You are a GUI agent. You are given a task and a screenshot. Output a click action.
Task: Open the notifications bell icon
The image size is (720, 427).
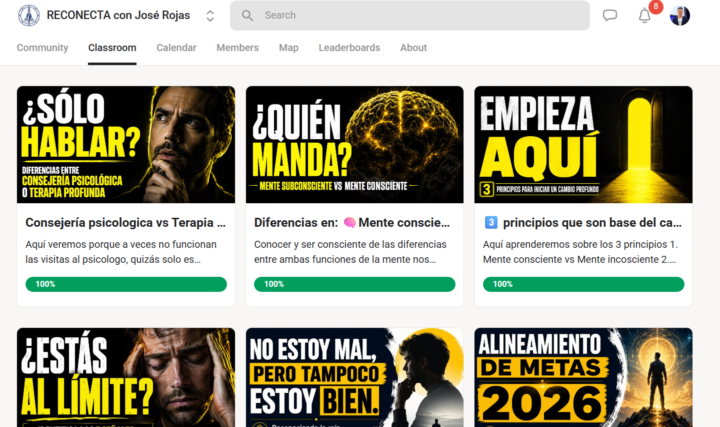[x=645, y=16]
